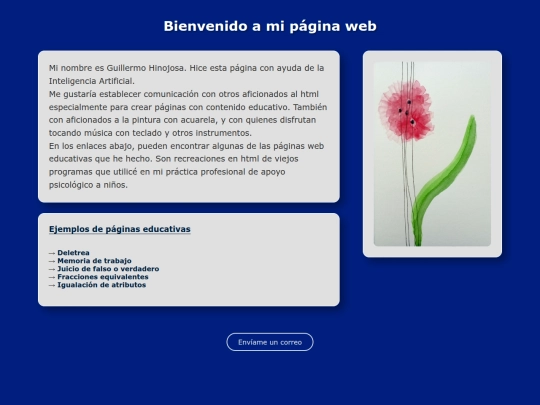
Task: Click the Envíame un correo button
Action: tap(270, 342)
